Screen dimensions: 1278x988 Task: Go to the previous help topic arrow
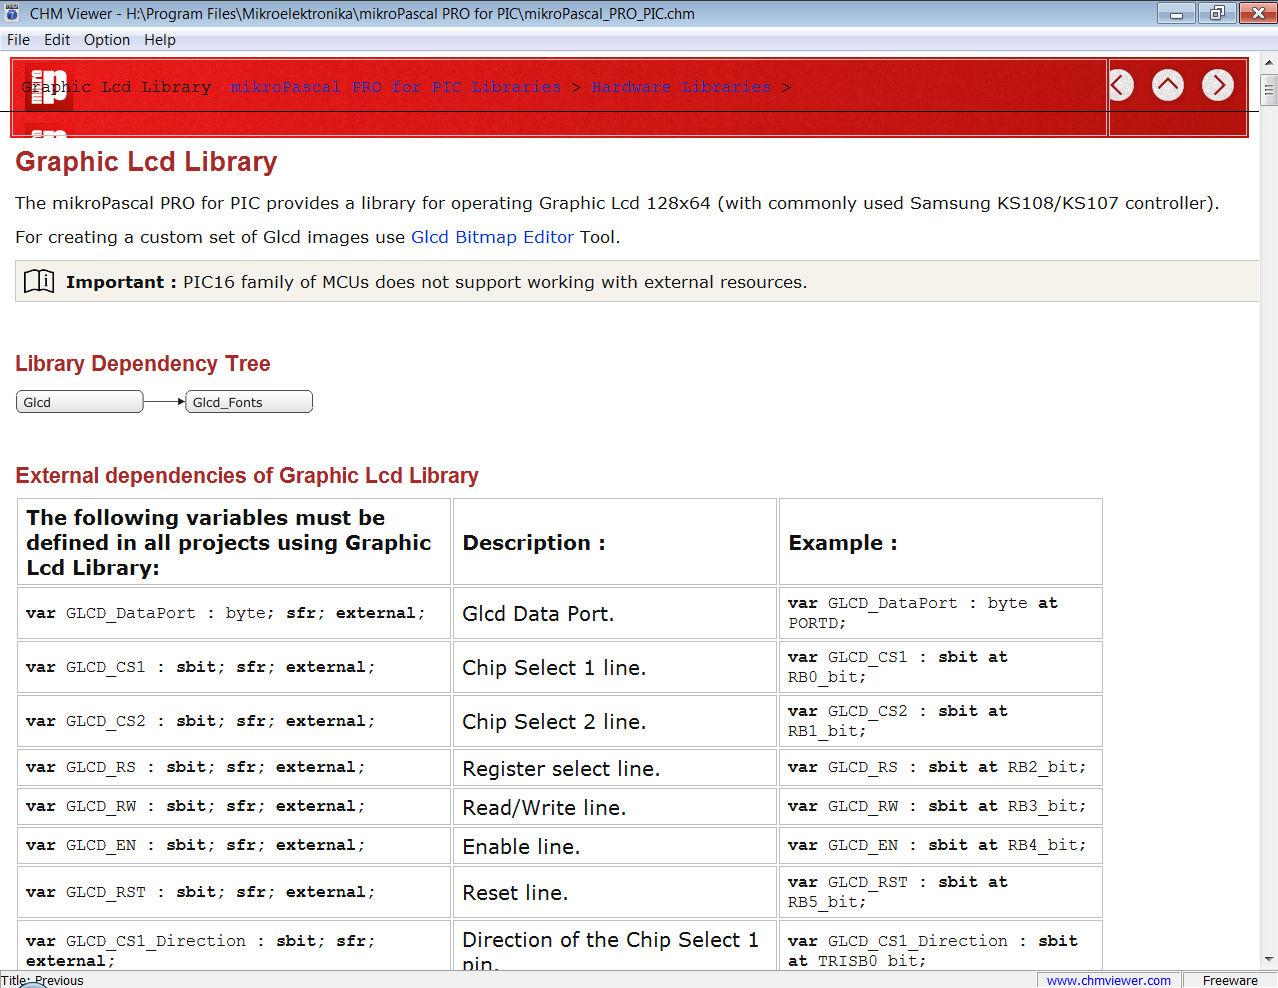[x=1120, y=85]
